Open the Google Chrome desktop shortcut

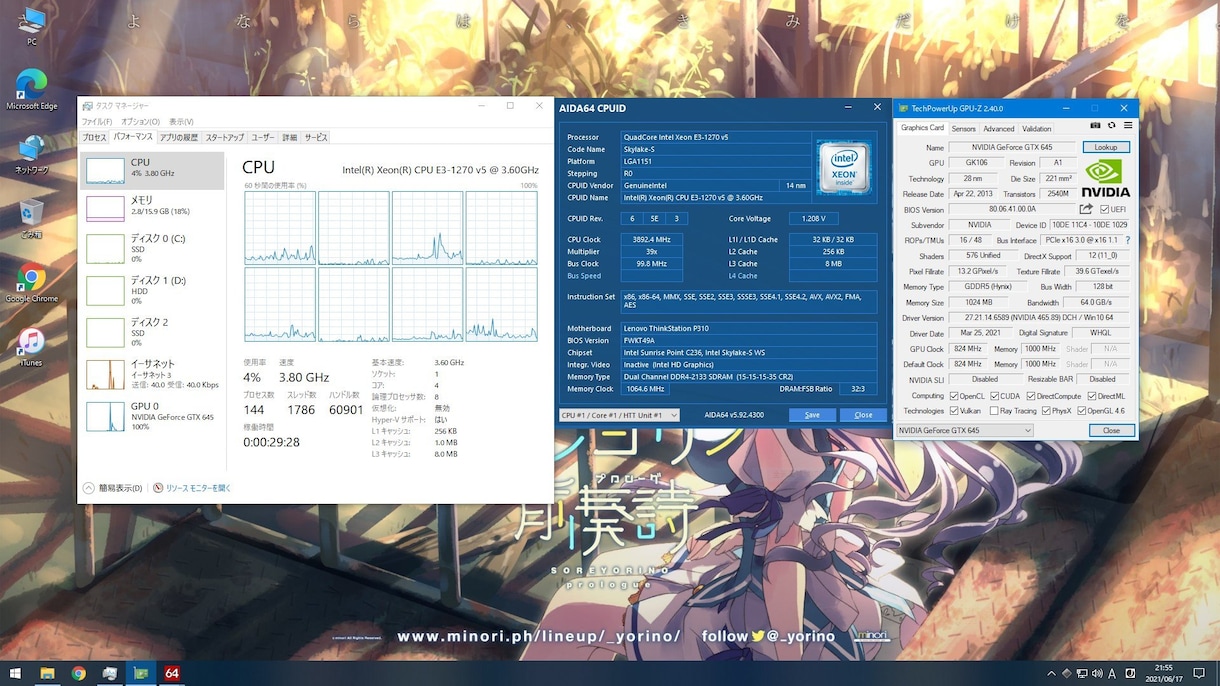click(32, 283)
